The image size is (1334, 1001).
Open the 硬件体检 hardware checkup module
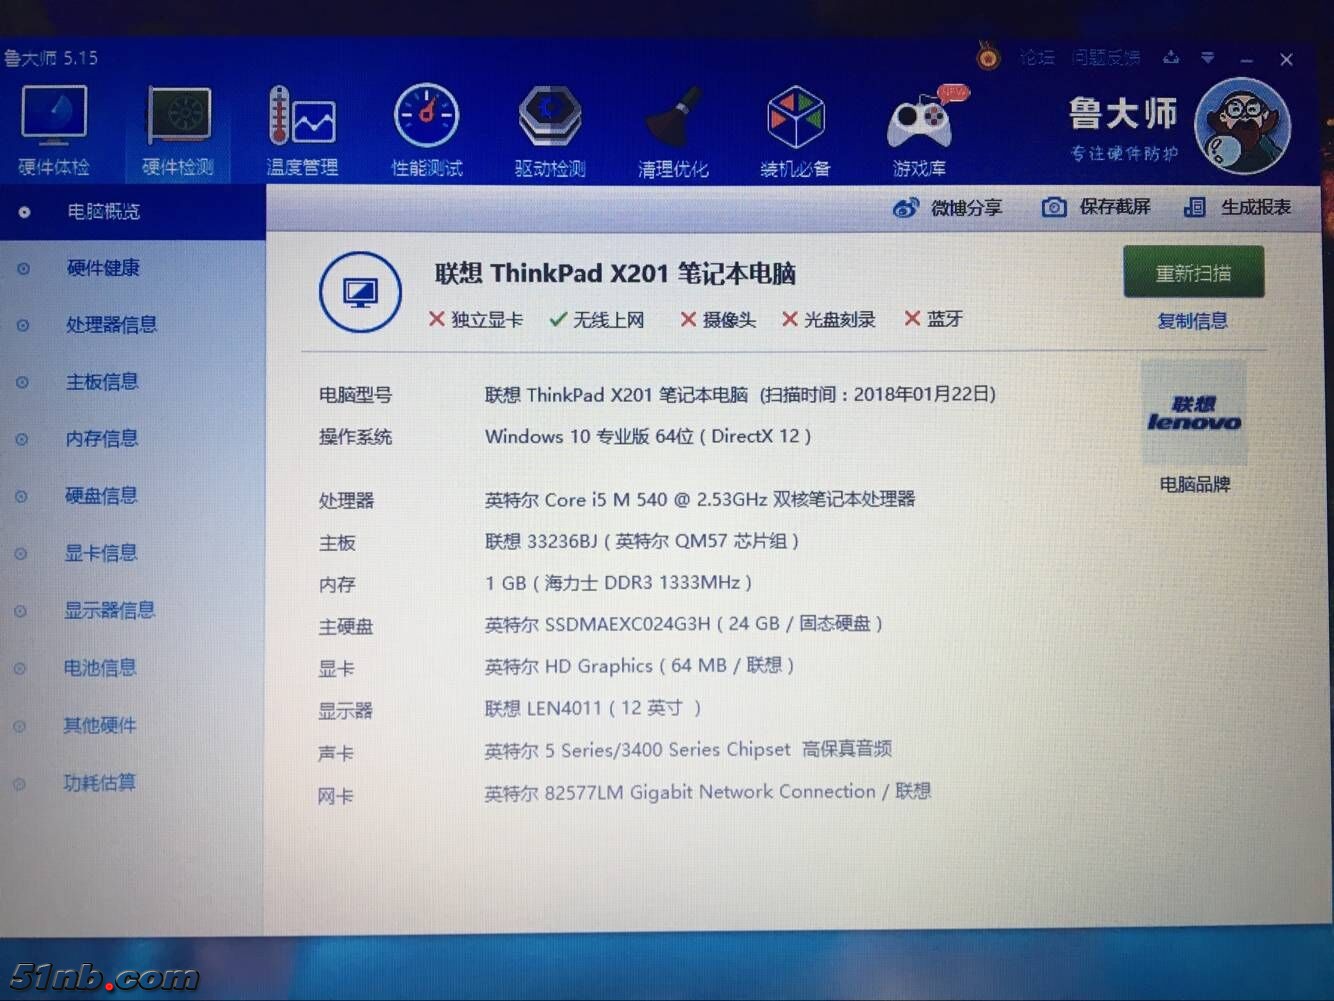click(x=54, y=131)
